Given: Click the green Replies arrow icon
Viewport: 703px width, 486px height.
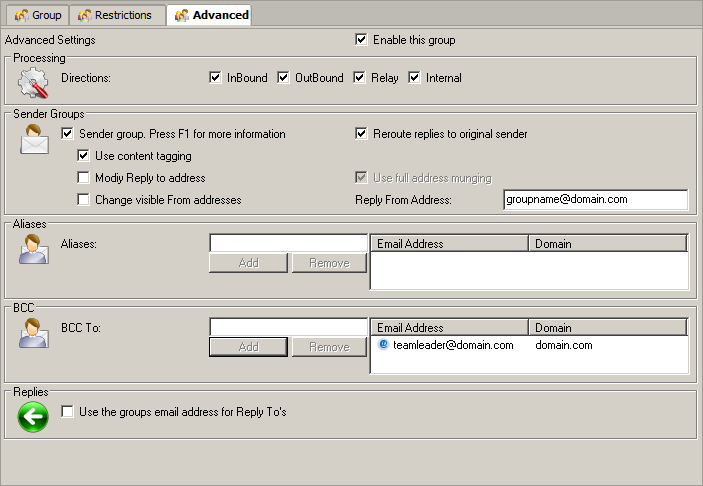Looking at the screenshot, I should tap(33, 416).
